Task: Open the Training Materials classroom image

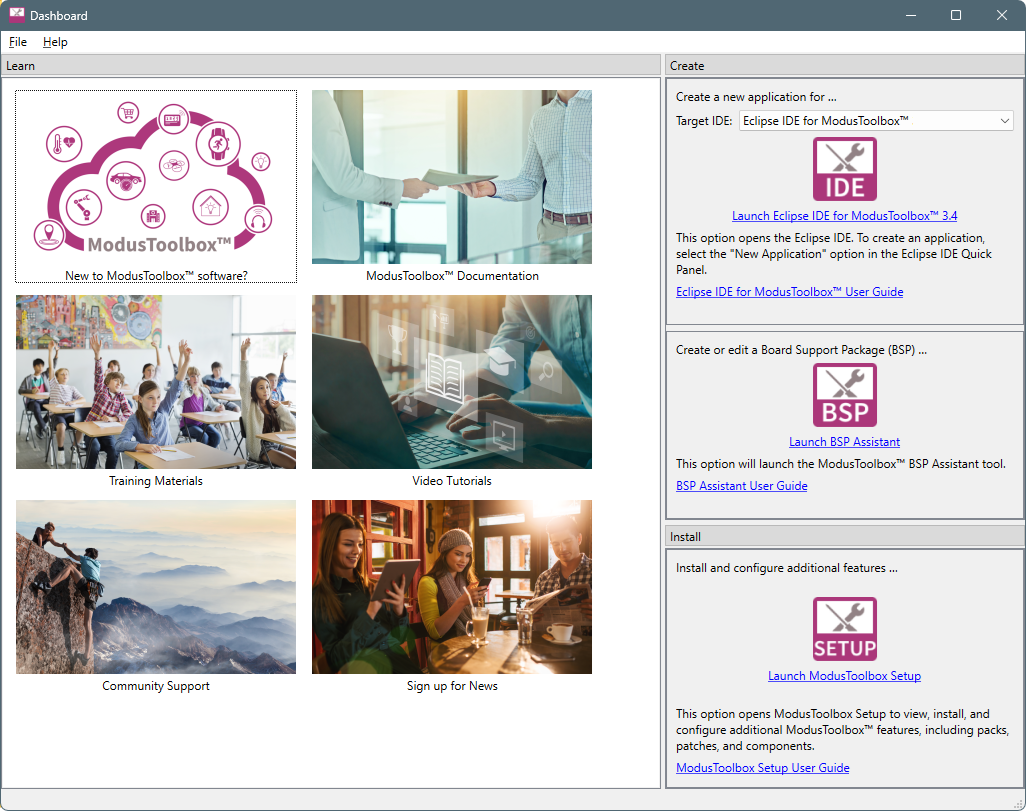Action: point(156,382)
